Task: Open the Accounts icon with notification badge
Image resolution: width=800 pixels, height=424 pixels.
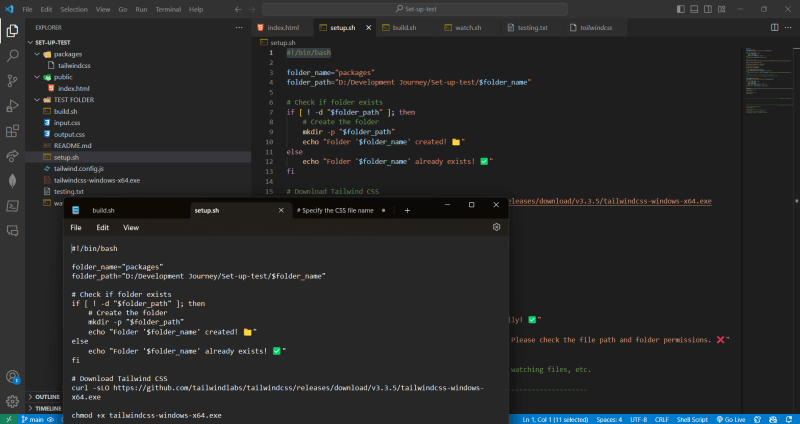Action: click(12, 377)
